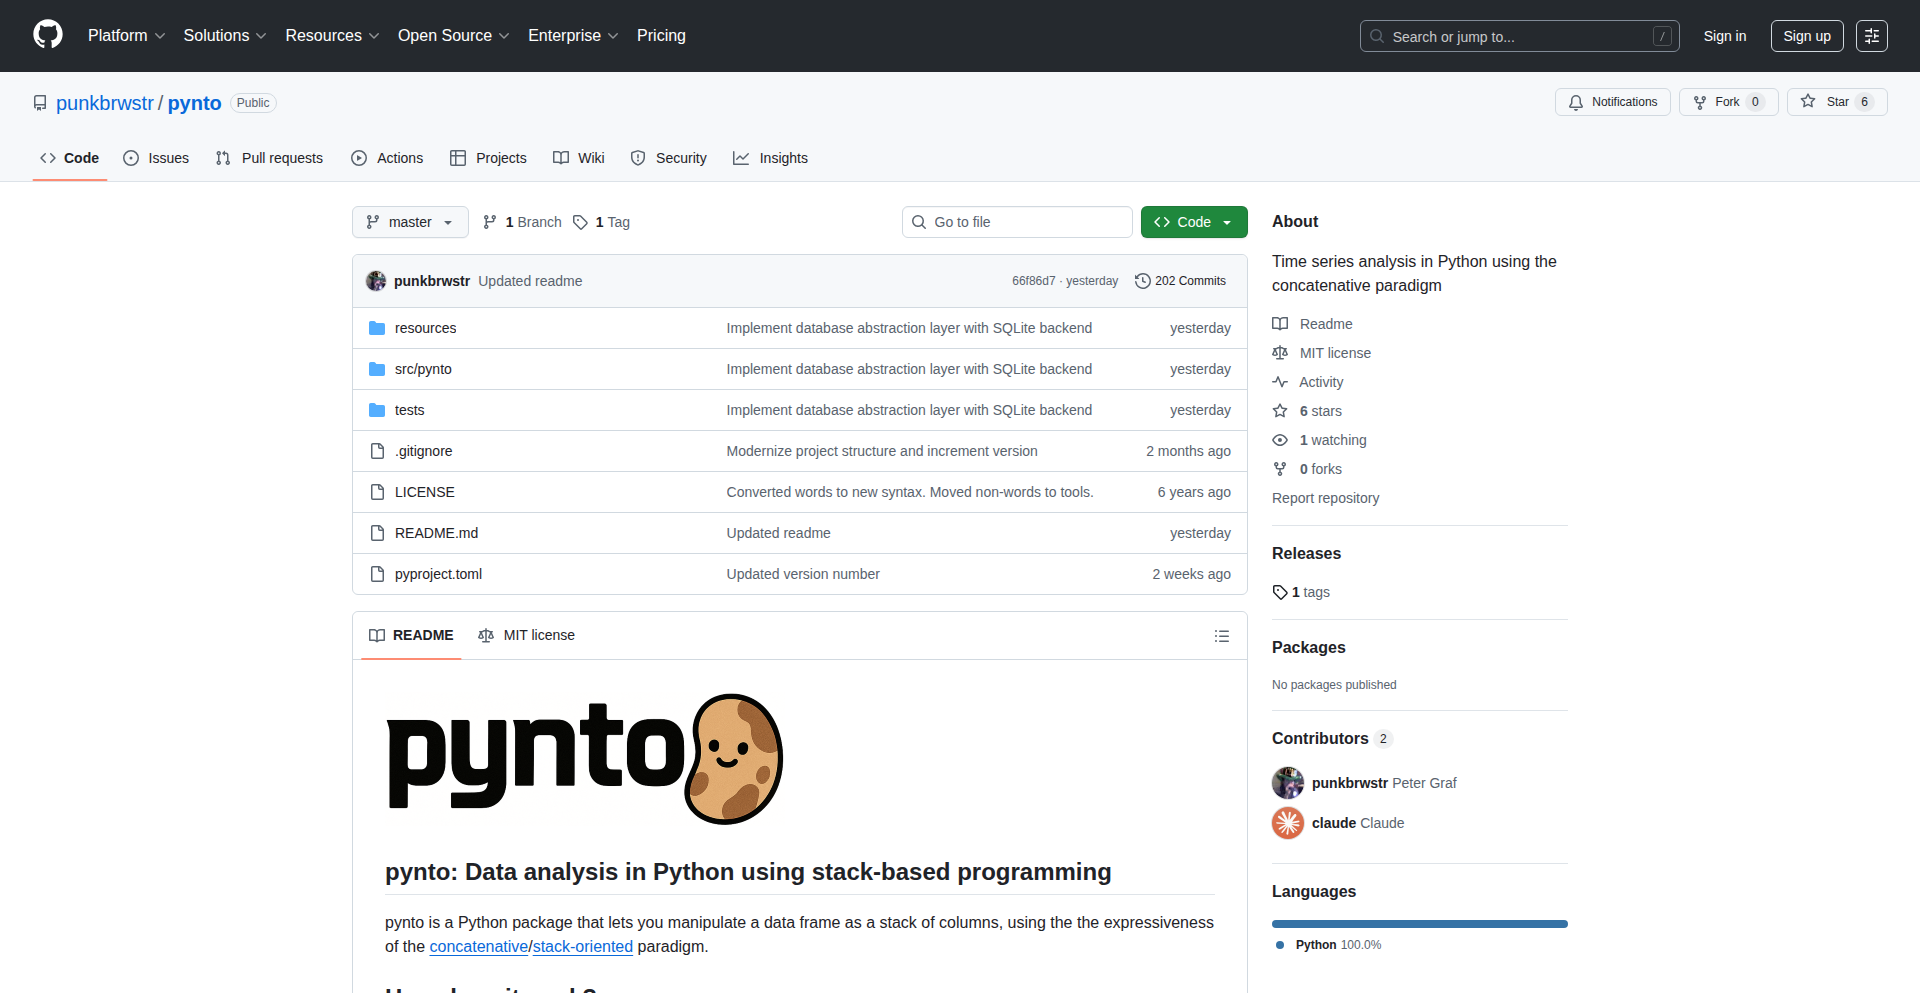Switch to the Projects tab
Screen dimensions: 1920x993
pos(488,158)
